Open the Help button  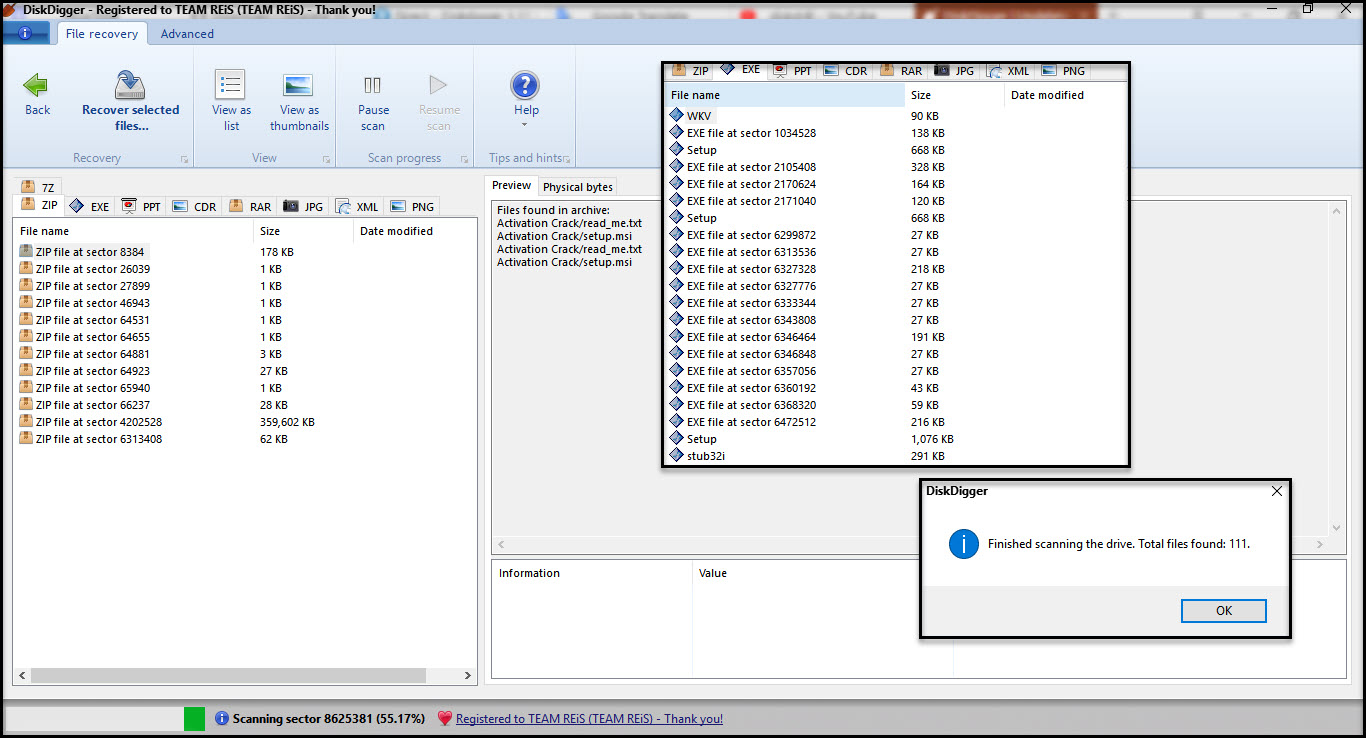[525, 96]
